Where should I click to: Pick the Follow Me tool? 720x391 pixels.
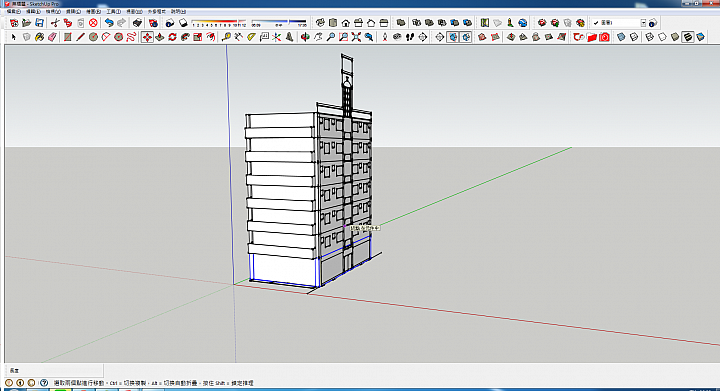185,37
